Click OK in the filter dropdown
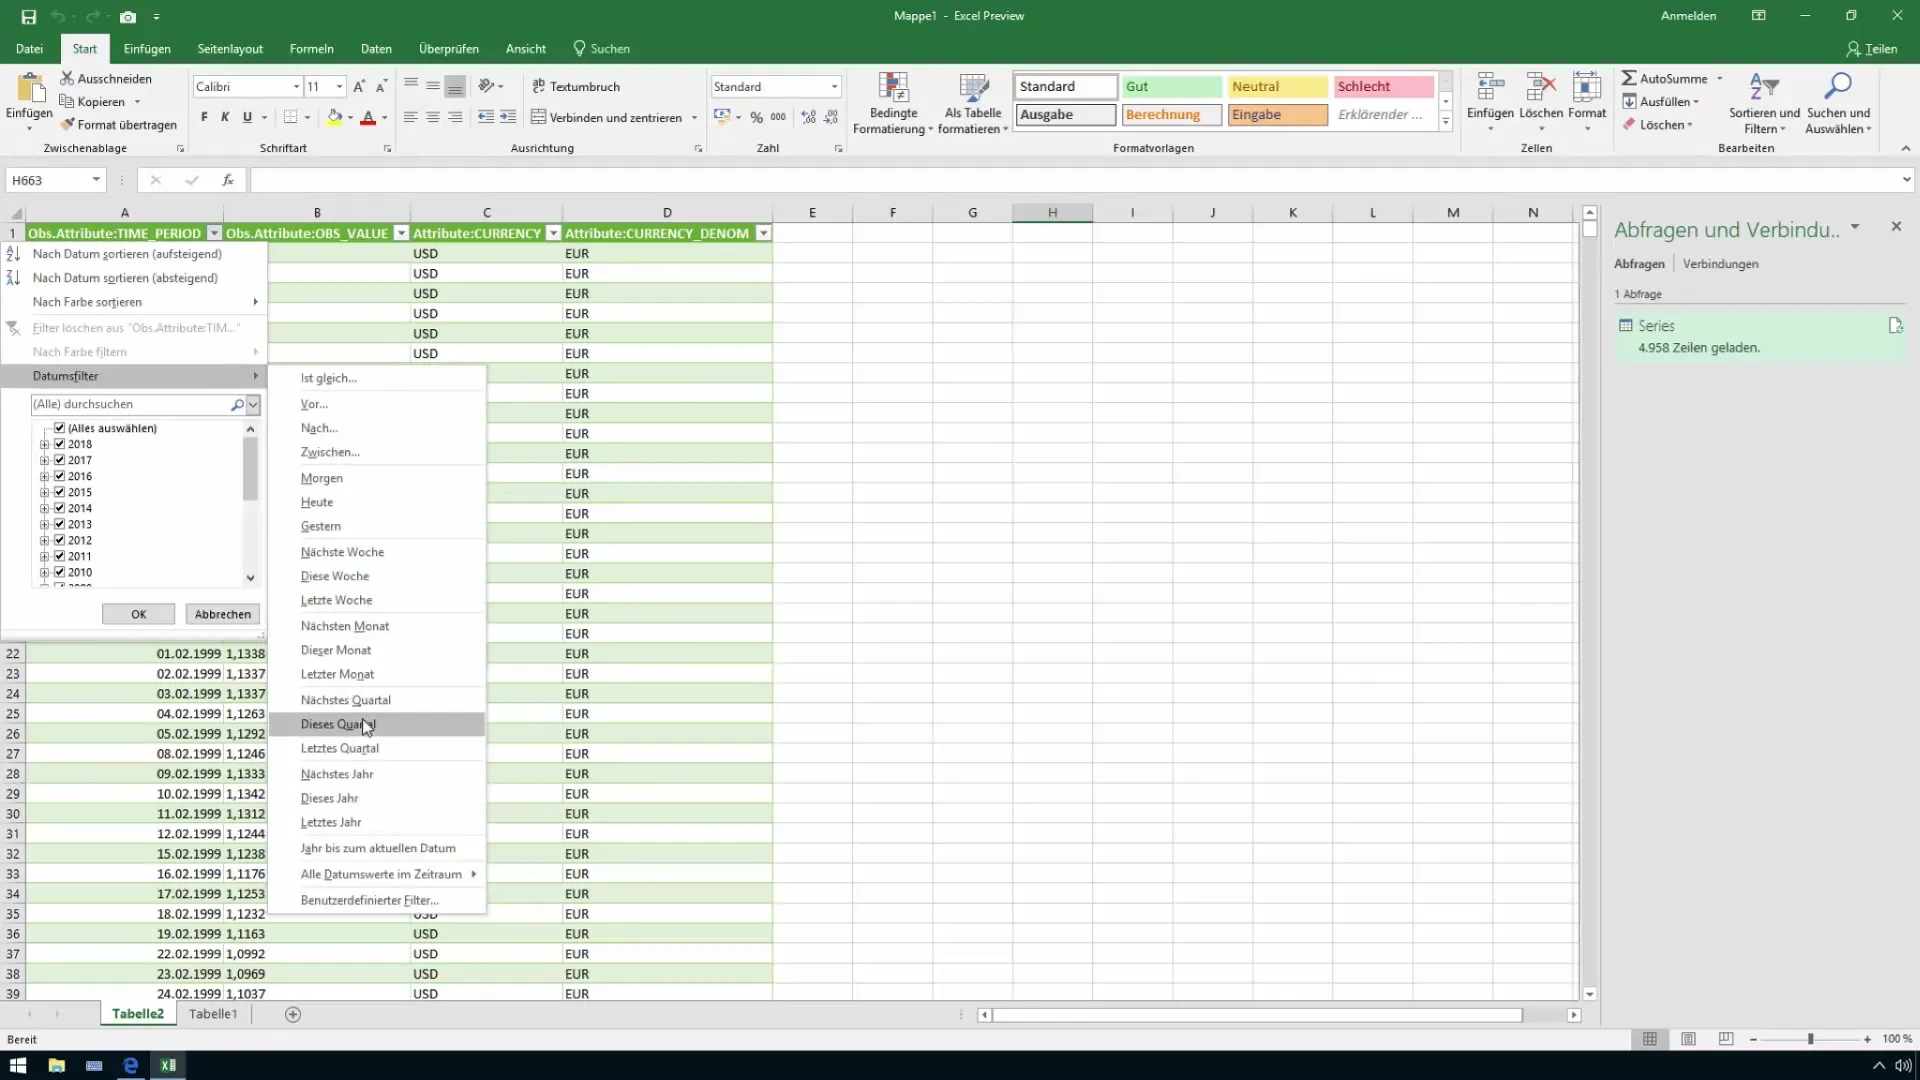Screen dimensions: 1920x1080 pyautogui.click(x=138, y=614)
